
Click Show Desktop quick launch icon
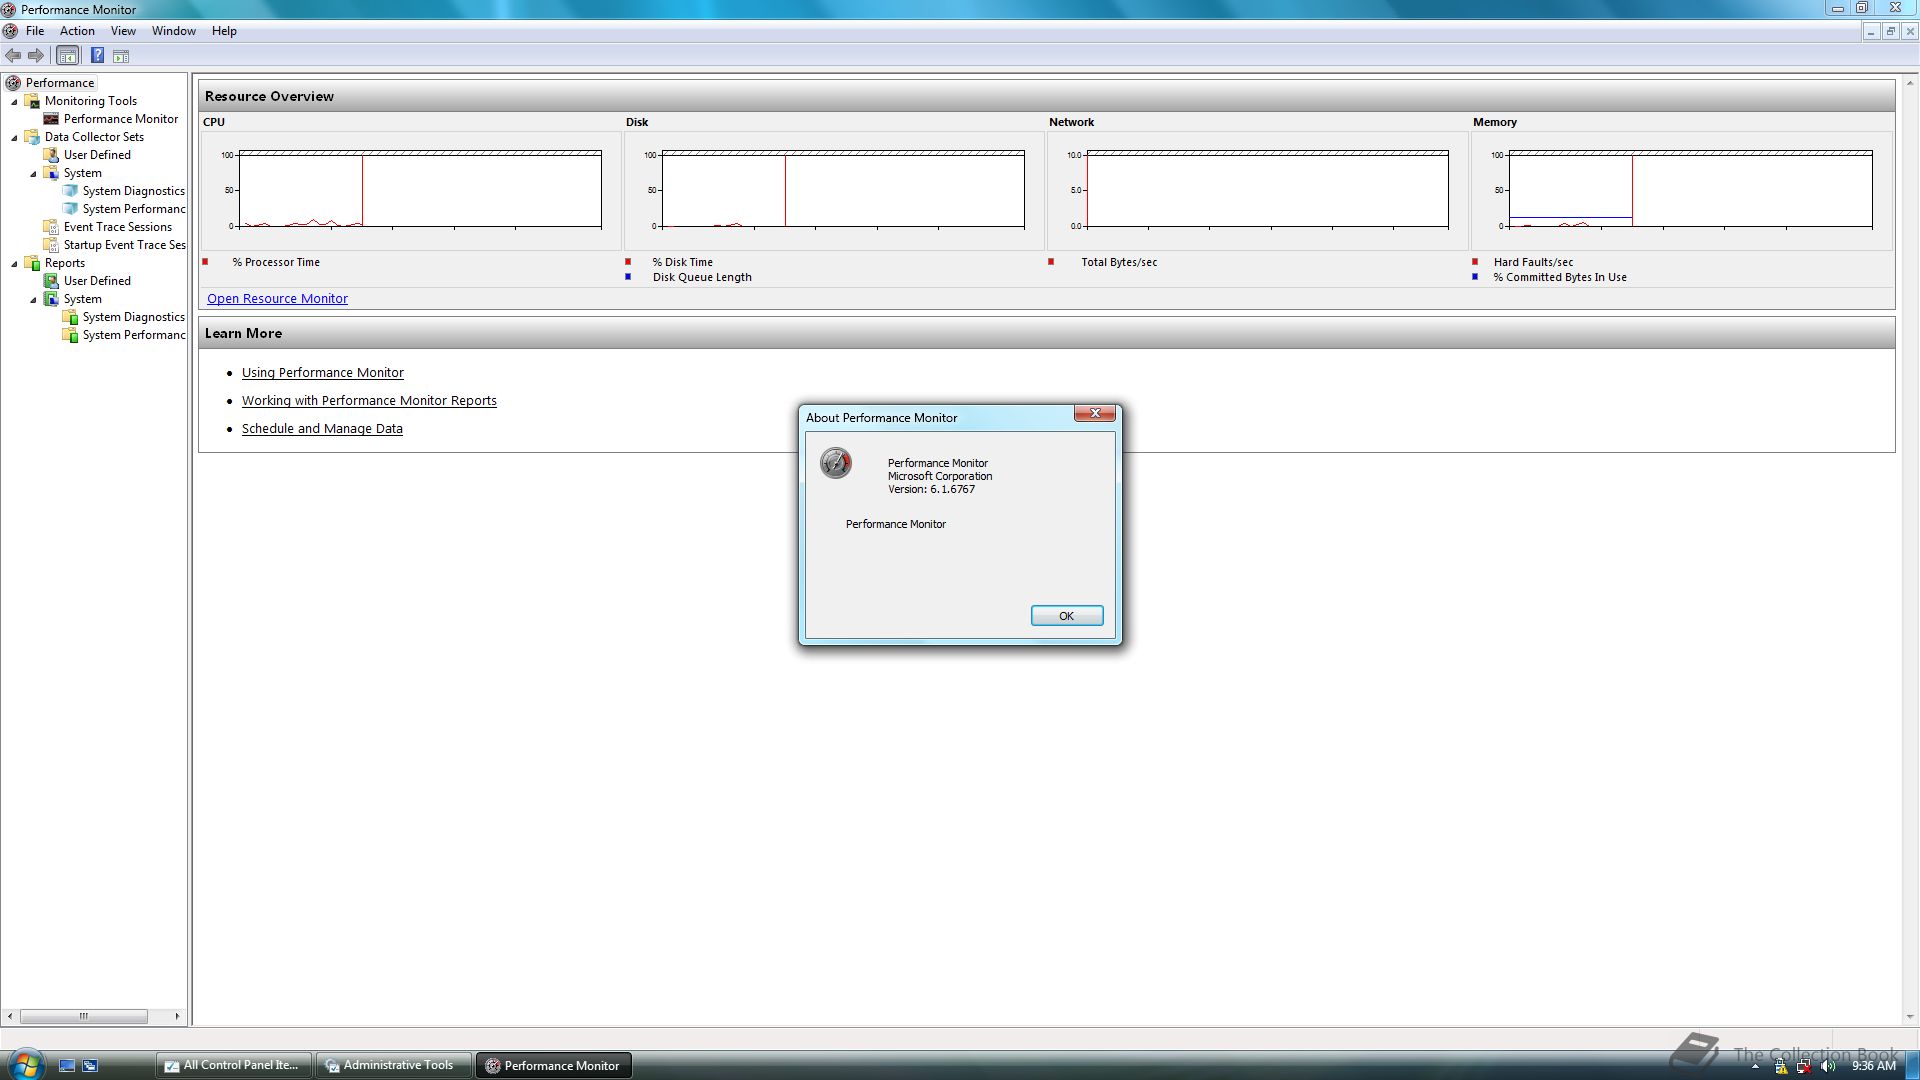pos(67,1066)
